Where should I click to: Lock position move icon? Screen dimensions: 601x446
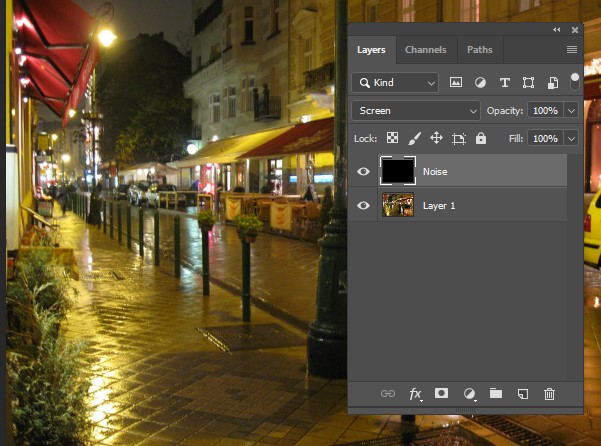click(436, 138)
